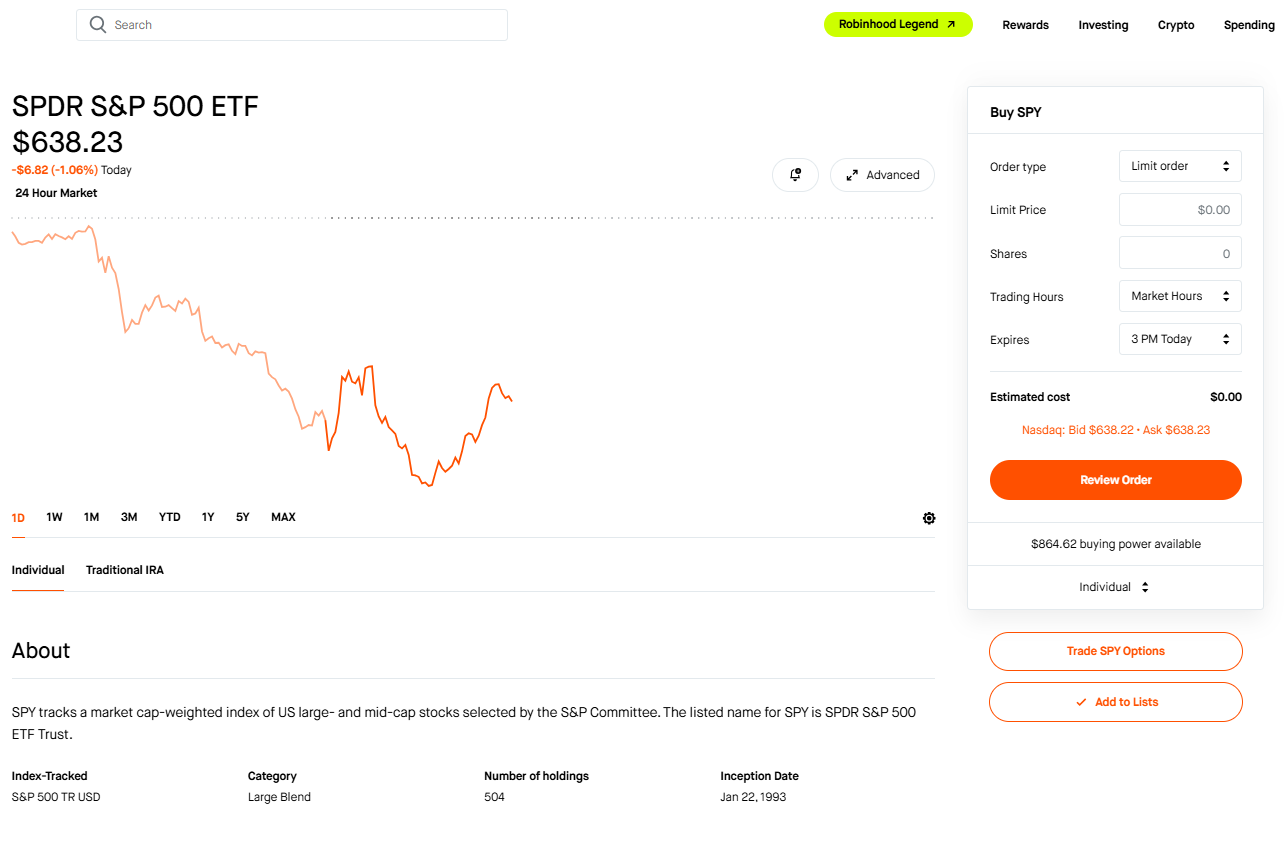The image size is (1285, 853).
Task: Open the Order type dropdown
Action: (1180, 165)
